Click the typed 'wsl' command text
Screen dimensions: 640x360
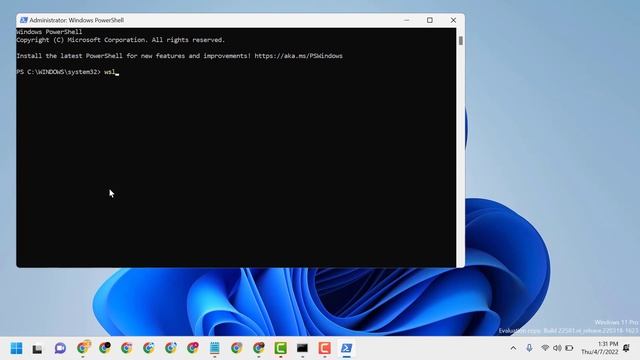point(109,72)
